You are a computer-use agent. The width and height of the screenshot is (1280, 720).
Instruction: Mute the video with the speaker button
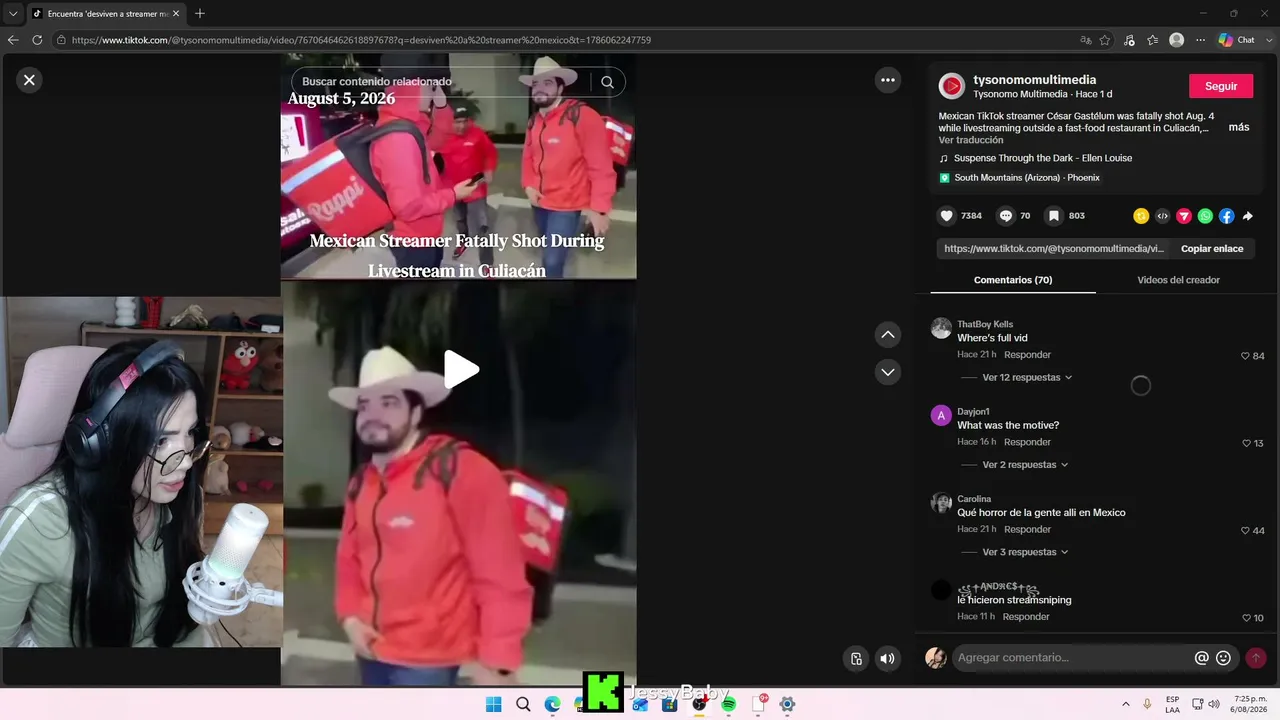pos(887,658)
